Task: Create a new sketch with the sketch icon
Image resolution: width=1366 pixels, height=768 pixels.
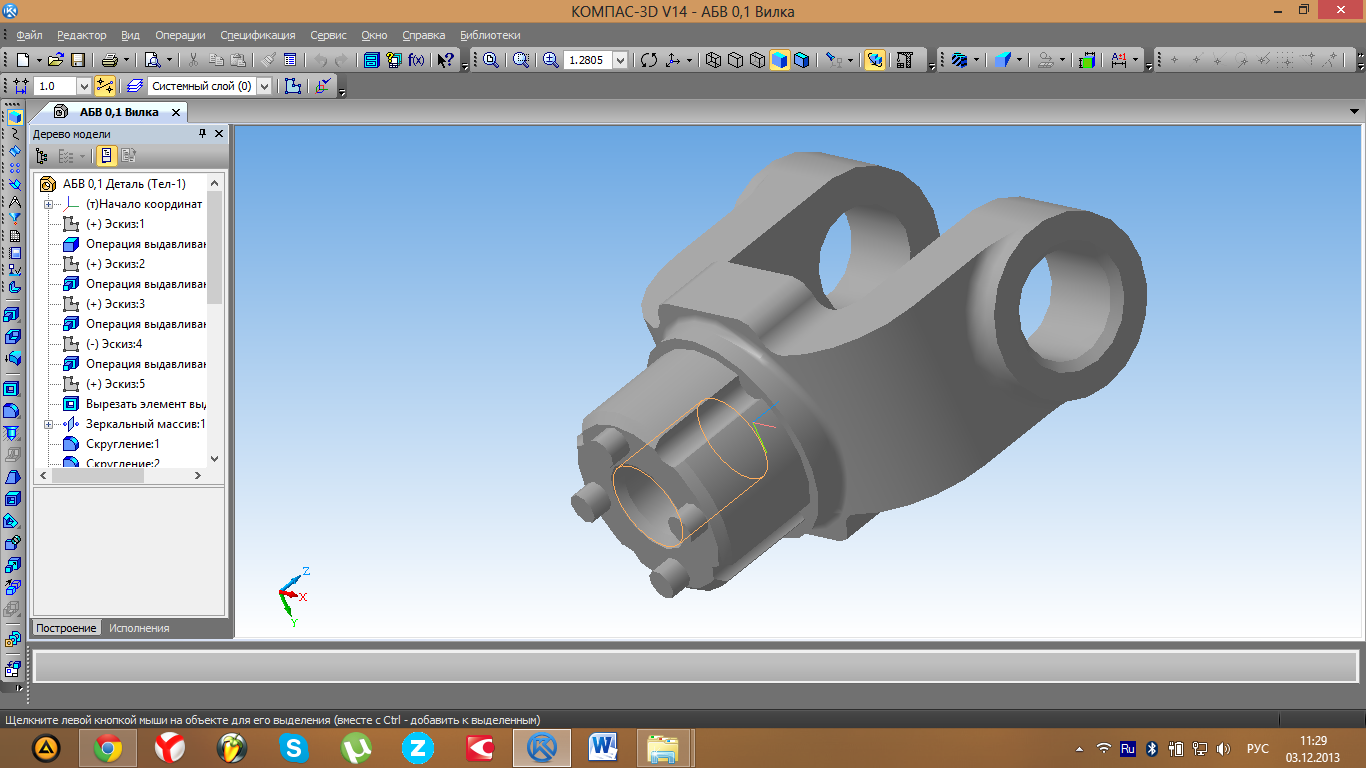Action: pos(293,86)
